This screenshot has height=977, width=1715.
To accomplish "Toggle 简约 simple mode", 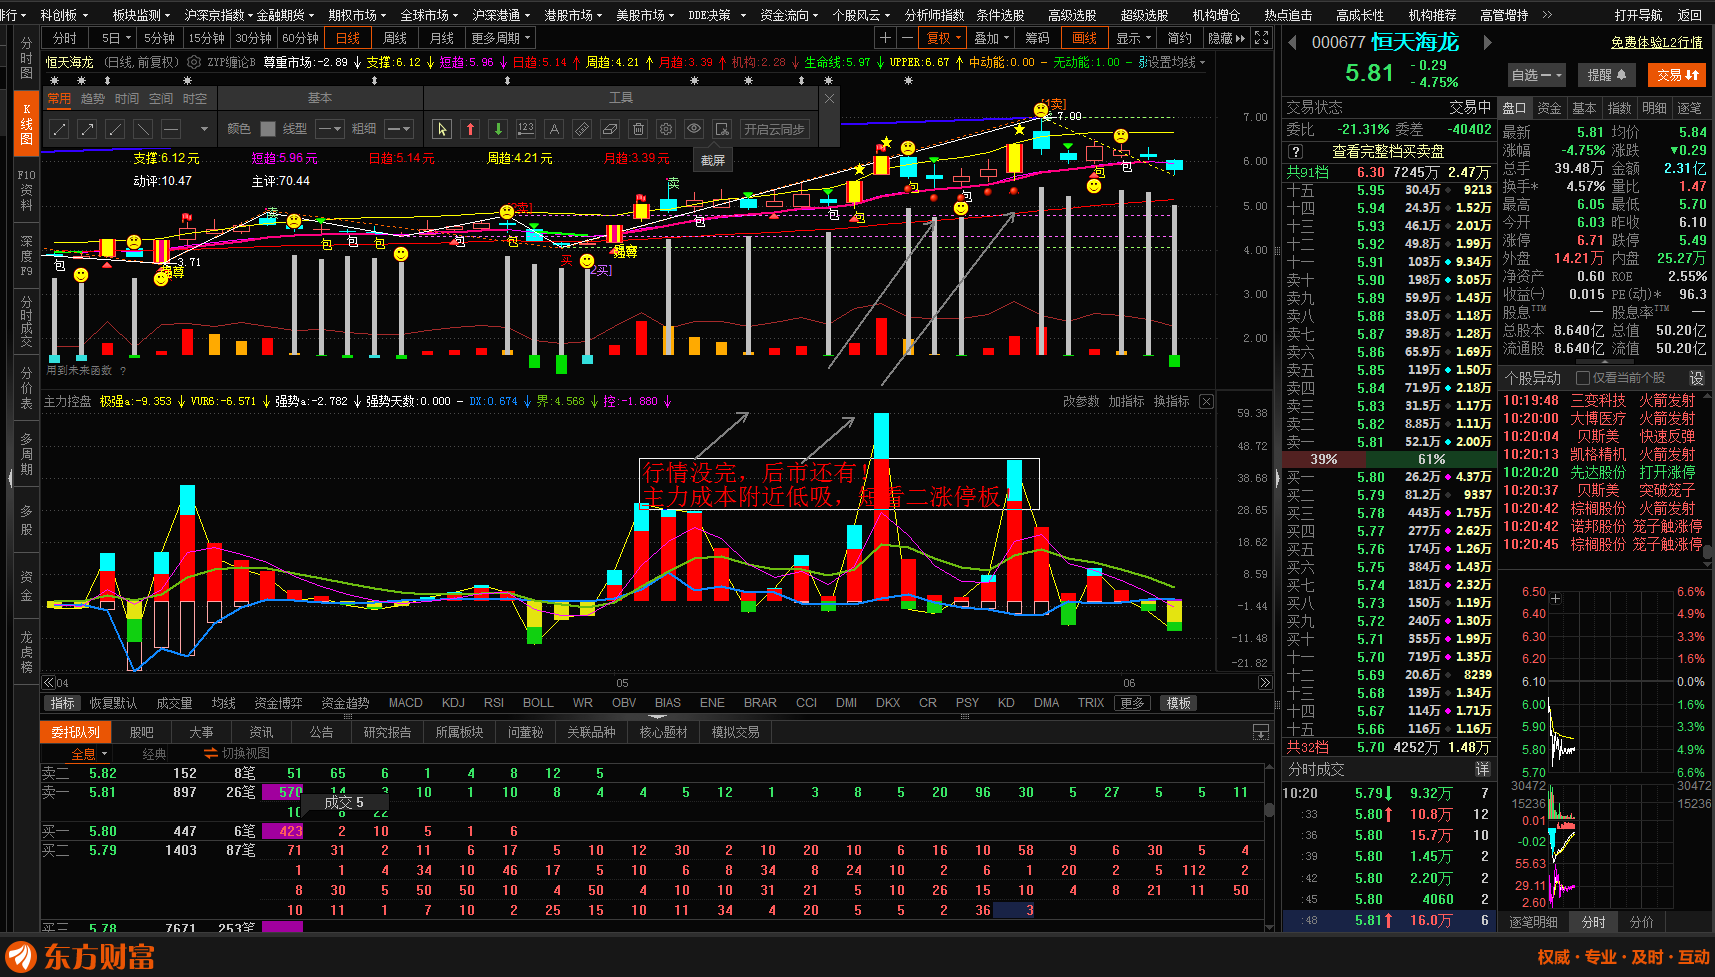I will (1180, 38).
